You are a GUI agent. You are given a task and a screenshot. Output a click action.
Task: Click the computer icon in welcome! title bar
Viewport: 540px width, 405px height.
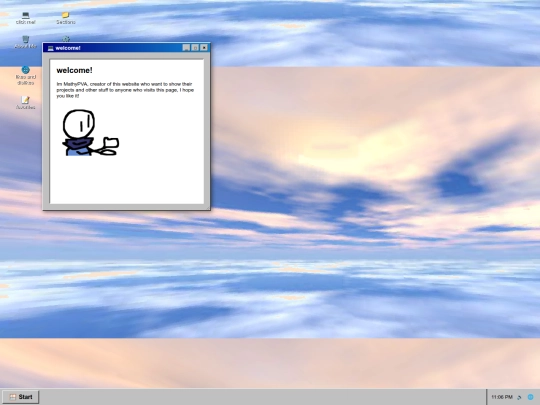click(51, 48)
